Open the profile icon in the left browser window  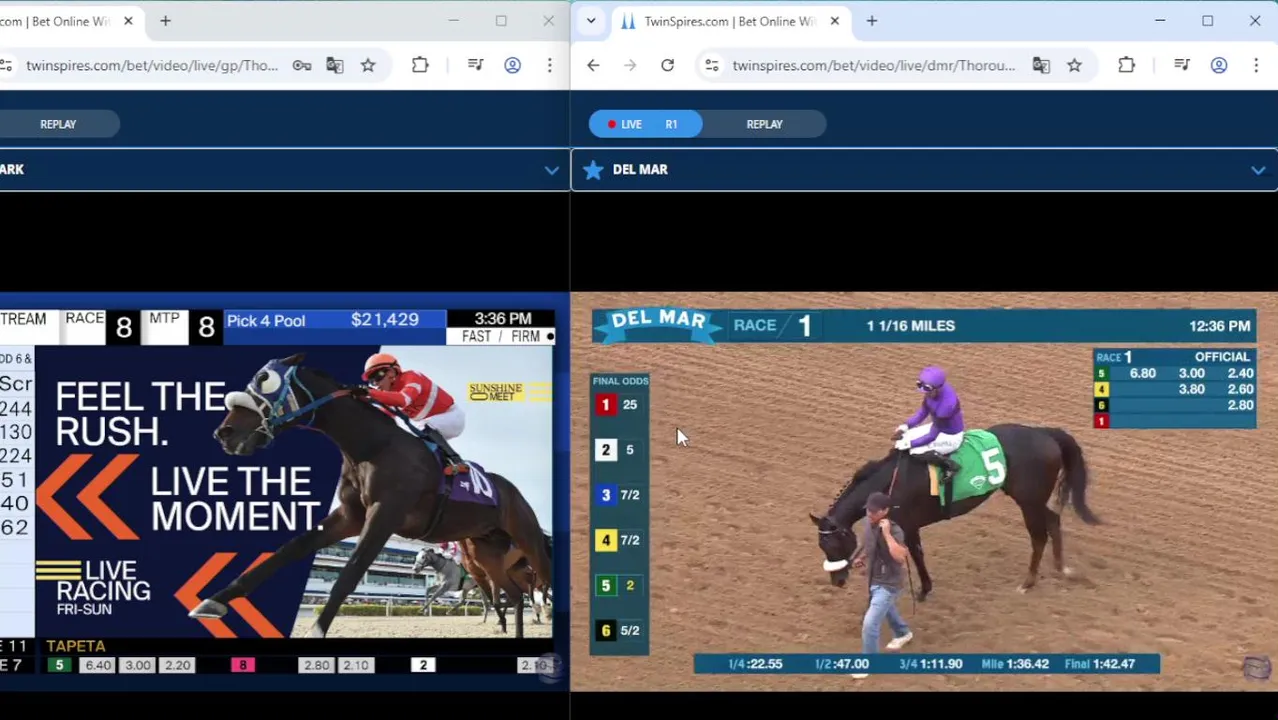512,65
